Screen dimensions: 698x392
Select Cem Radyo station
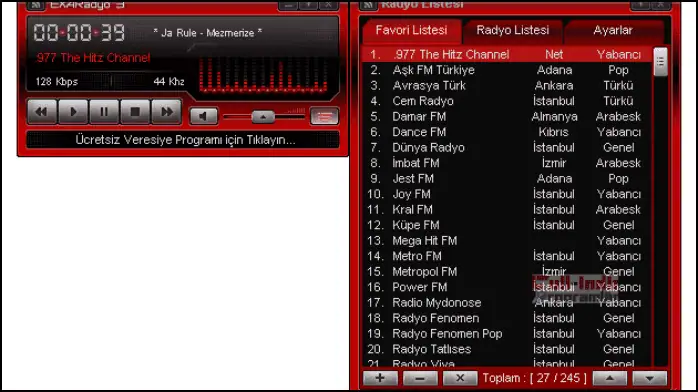point(507,101)
